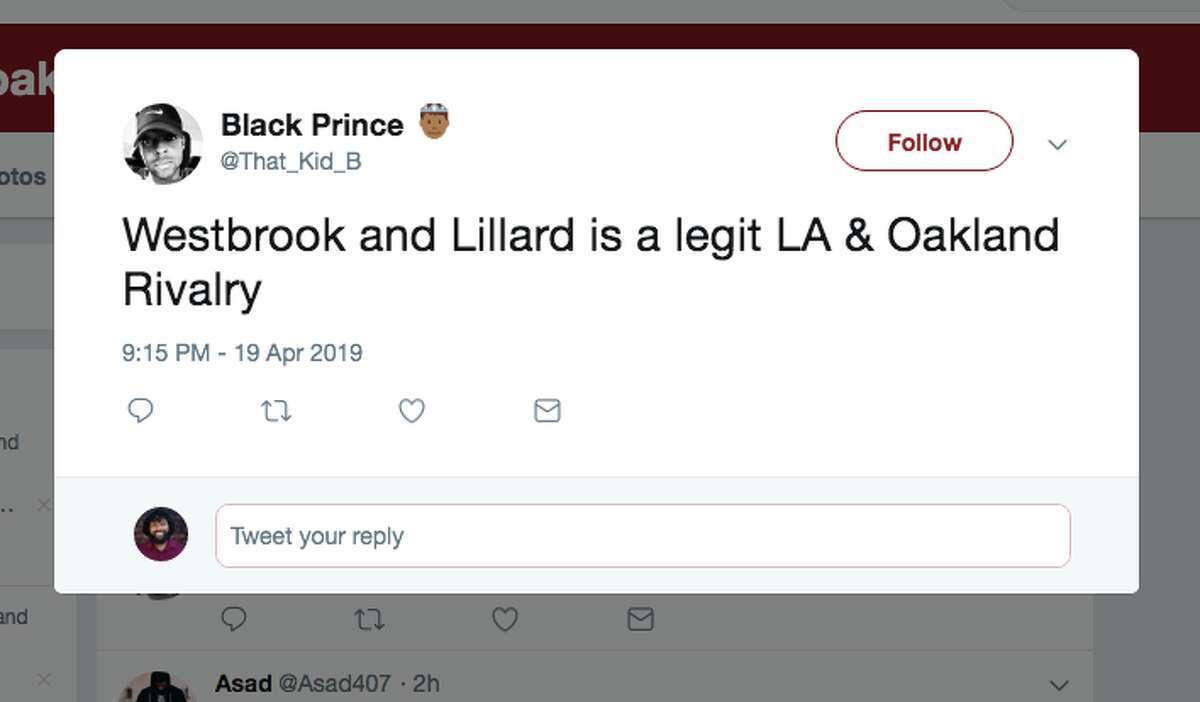Retweet Black Prince's tweet
Image resolution: width=1200 pixels, height=702 pixels.
pos(276,410)
